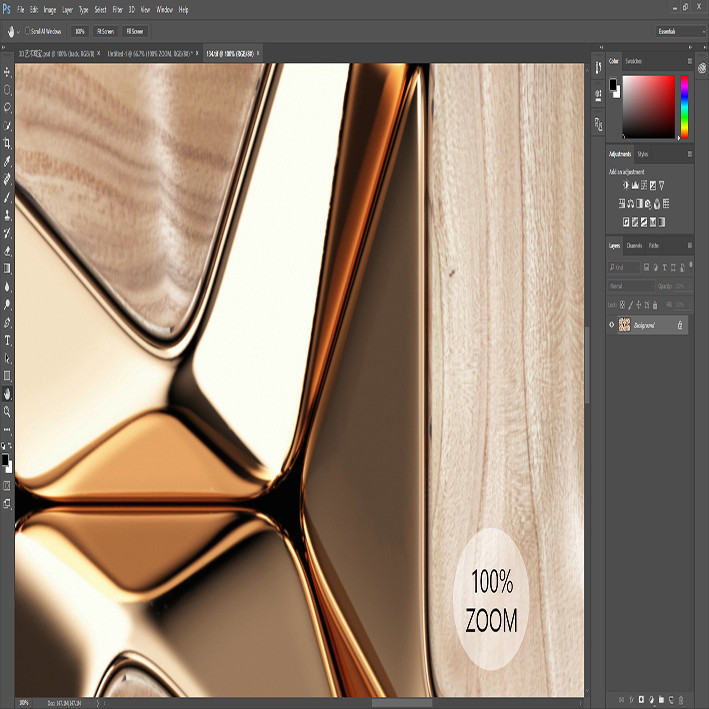
Task: Open the Image menu
Action: (50, 9)
